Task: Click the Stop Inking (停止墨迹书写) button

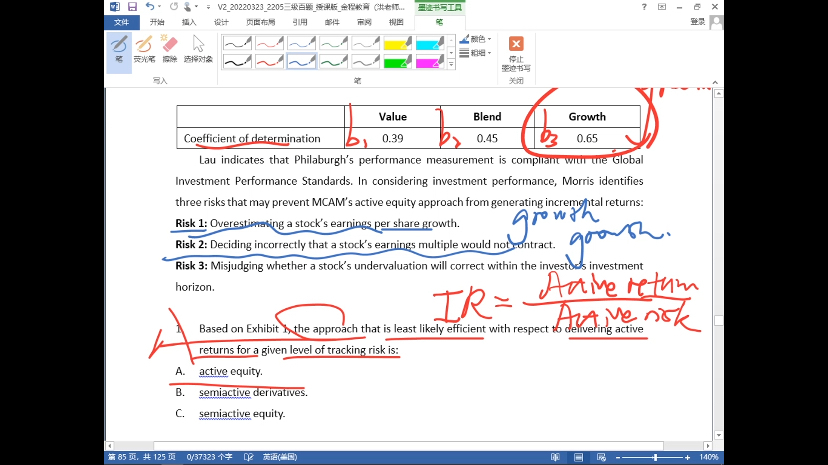Action: pyautogui.click(x=515, y=53)
